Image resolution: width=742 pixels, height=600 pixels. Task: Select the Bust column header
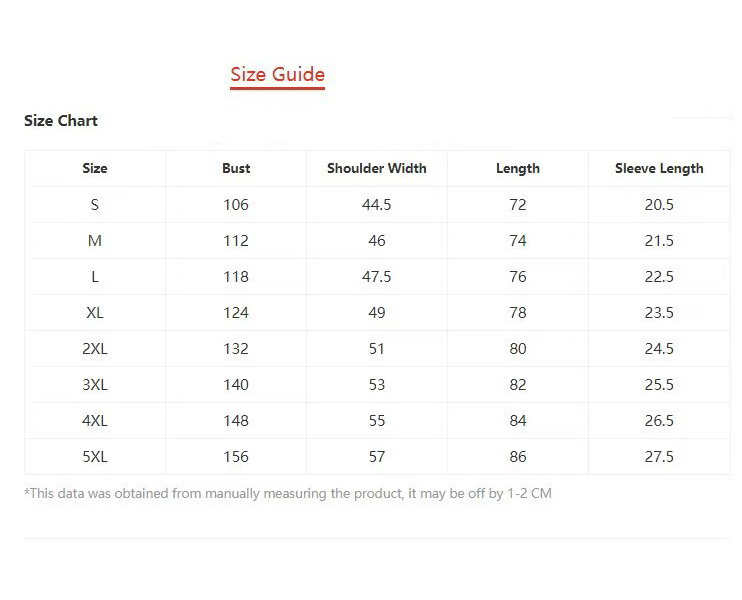(x=236, y=169)
